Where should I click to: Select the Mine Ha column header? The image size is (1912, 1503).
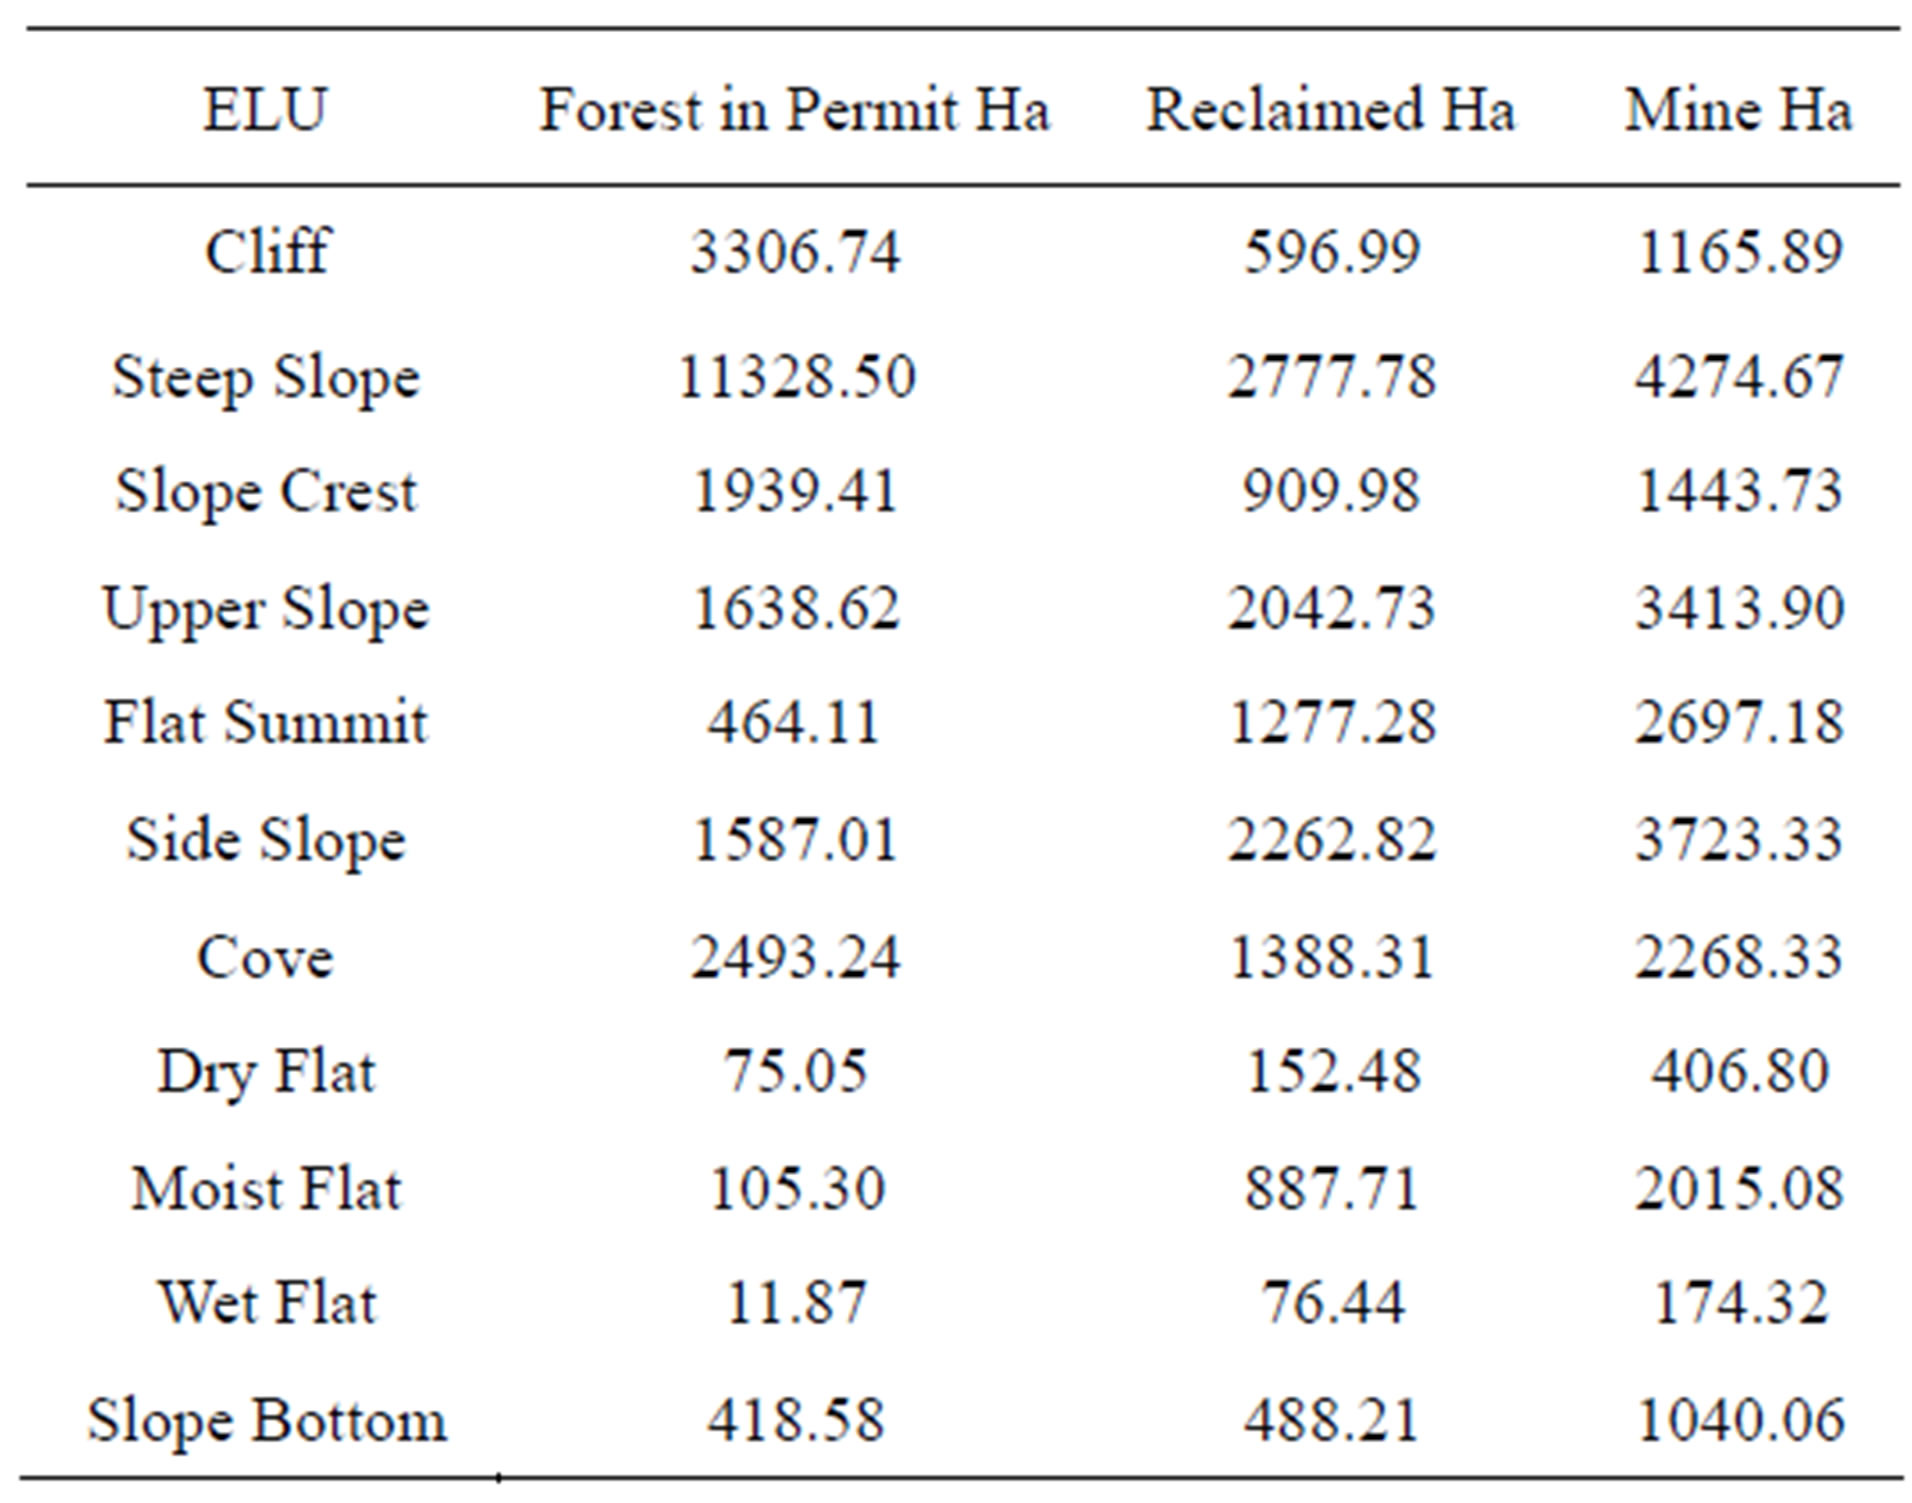point(1739,109)
